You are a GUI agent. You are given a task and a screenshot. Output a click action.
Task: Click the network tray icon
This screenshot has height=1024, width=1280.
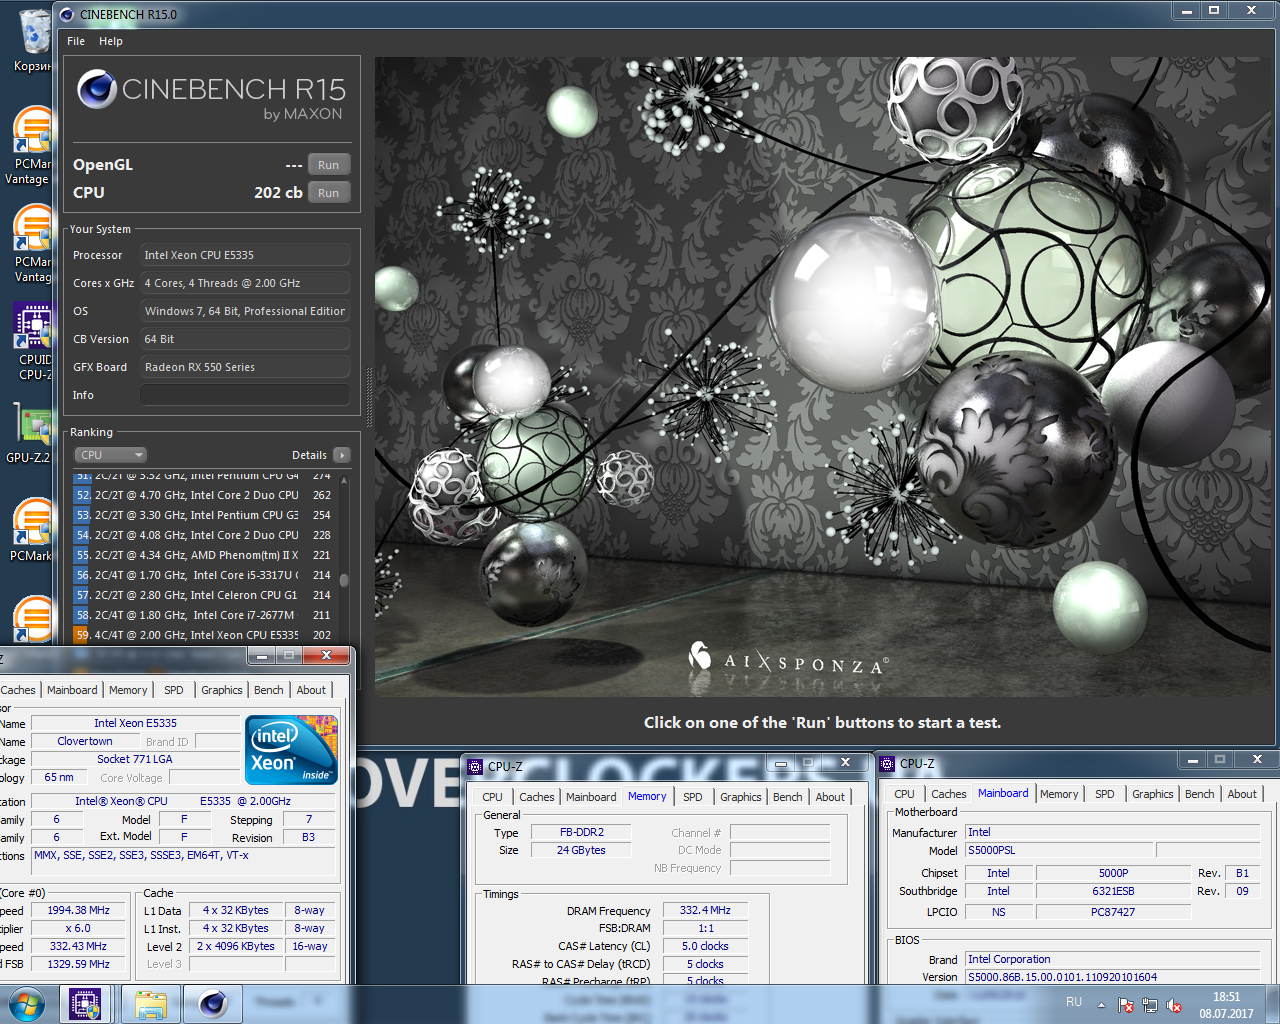[1150, 1005]
